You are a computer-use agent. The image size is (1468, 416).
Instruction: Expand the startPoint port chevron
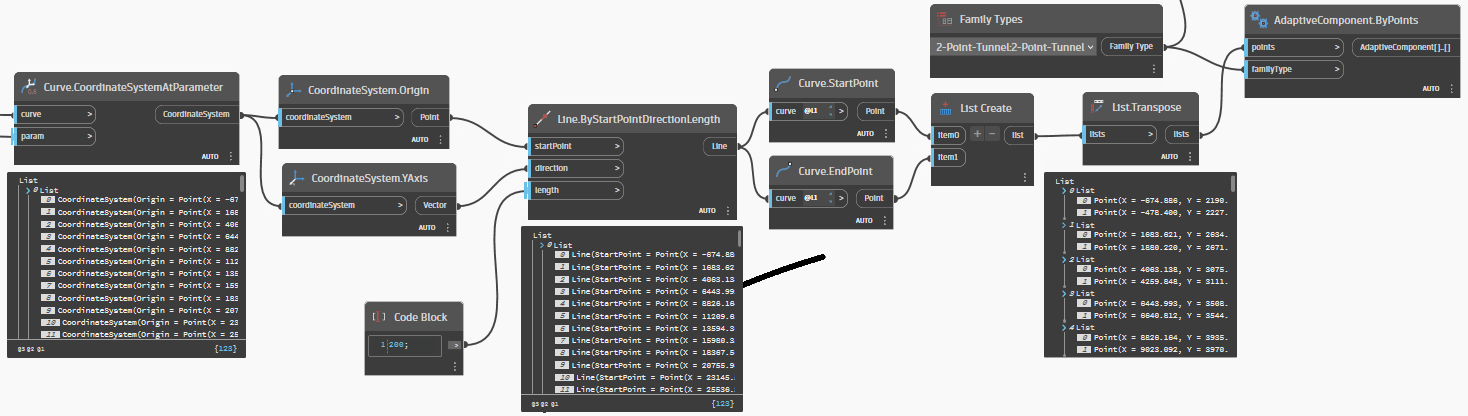coord(616,146)
